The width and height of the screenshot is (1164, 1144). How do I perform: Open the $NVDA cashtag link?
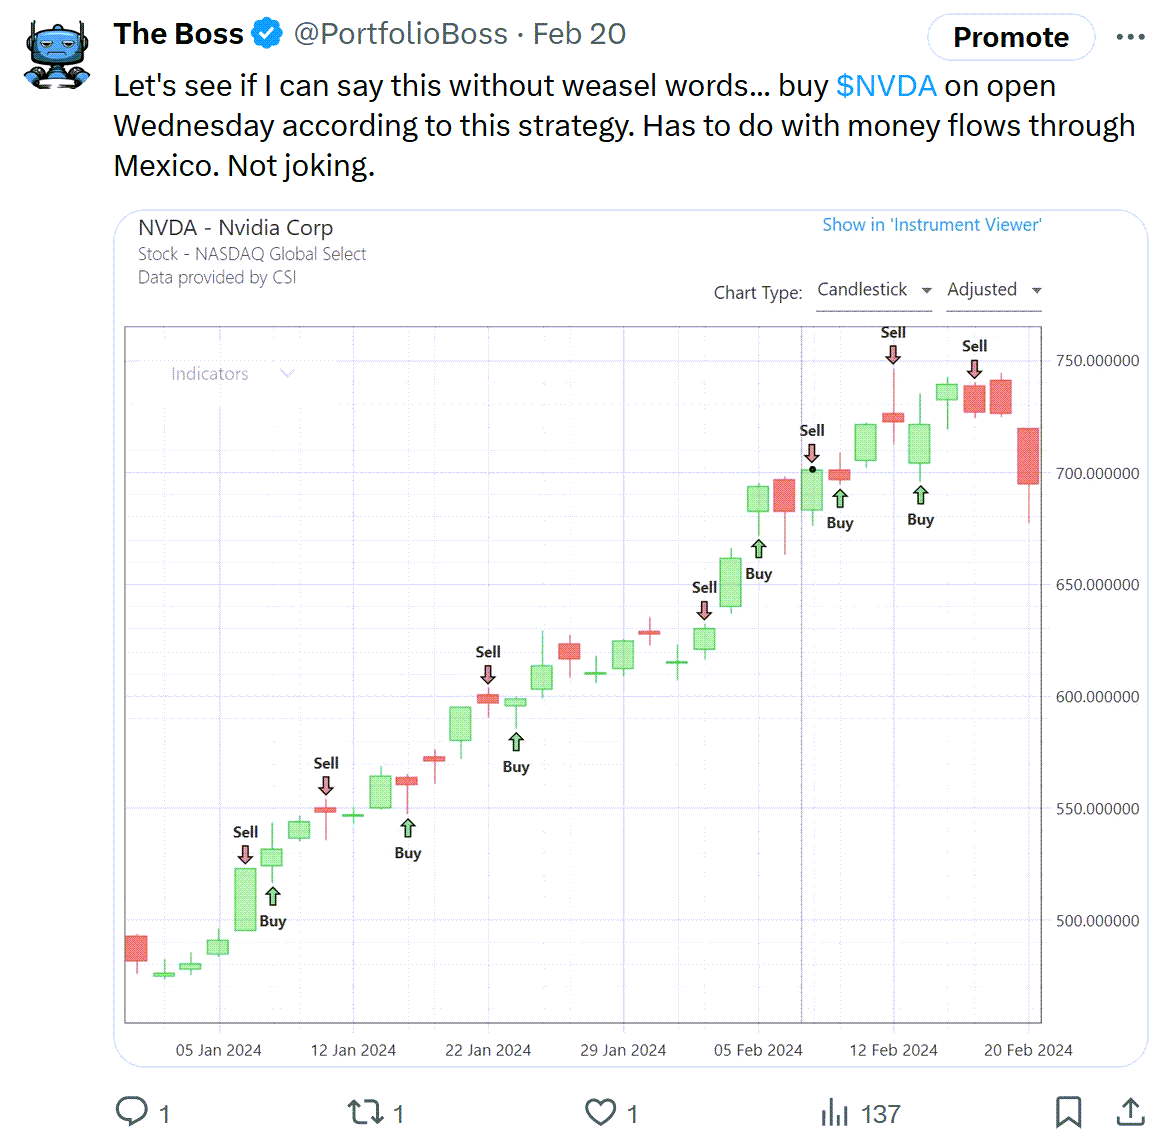coord(886,86)
